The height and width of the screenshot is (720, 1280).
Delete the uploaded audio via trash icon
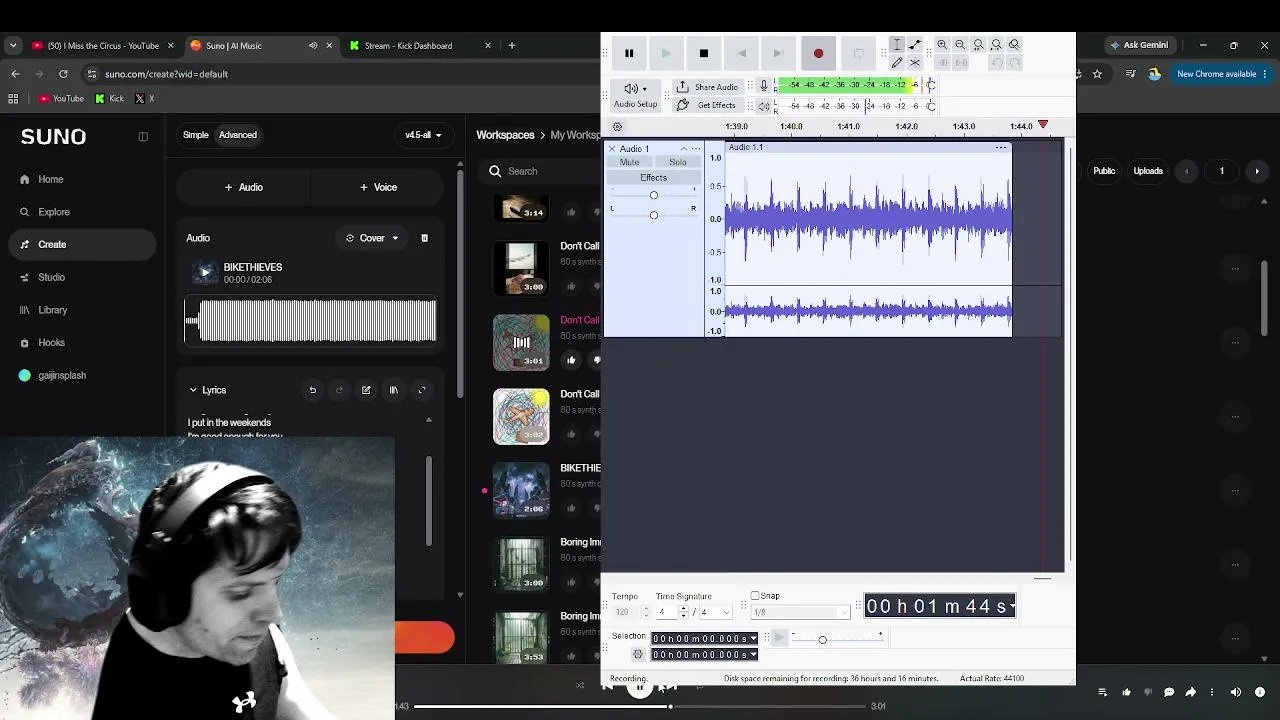(424, 238)
